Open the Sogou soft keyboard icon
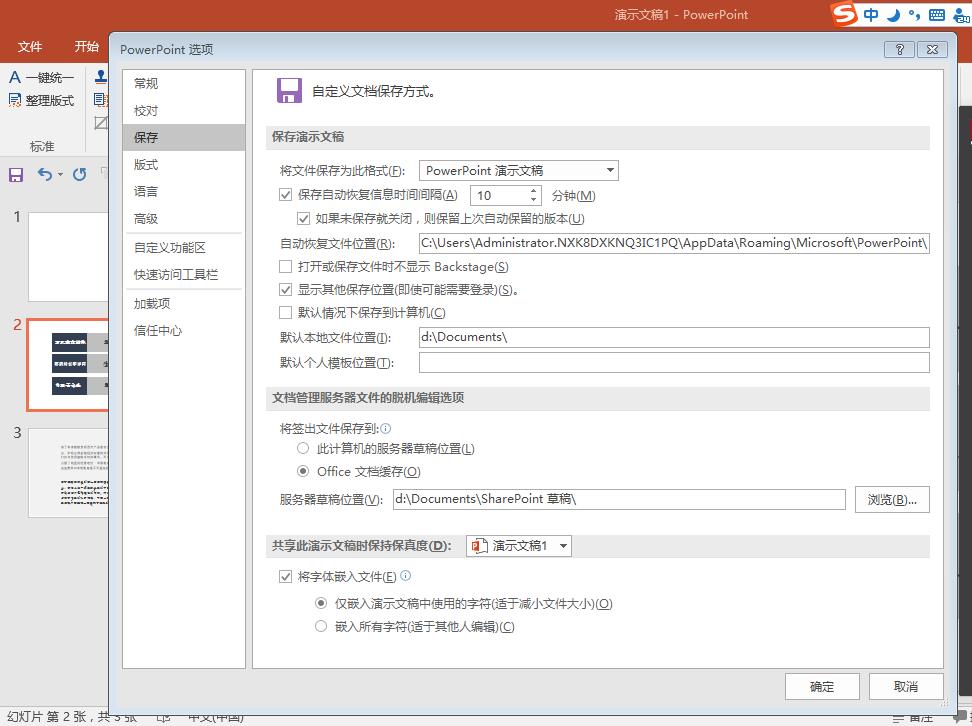 [937, 15]
